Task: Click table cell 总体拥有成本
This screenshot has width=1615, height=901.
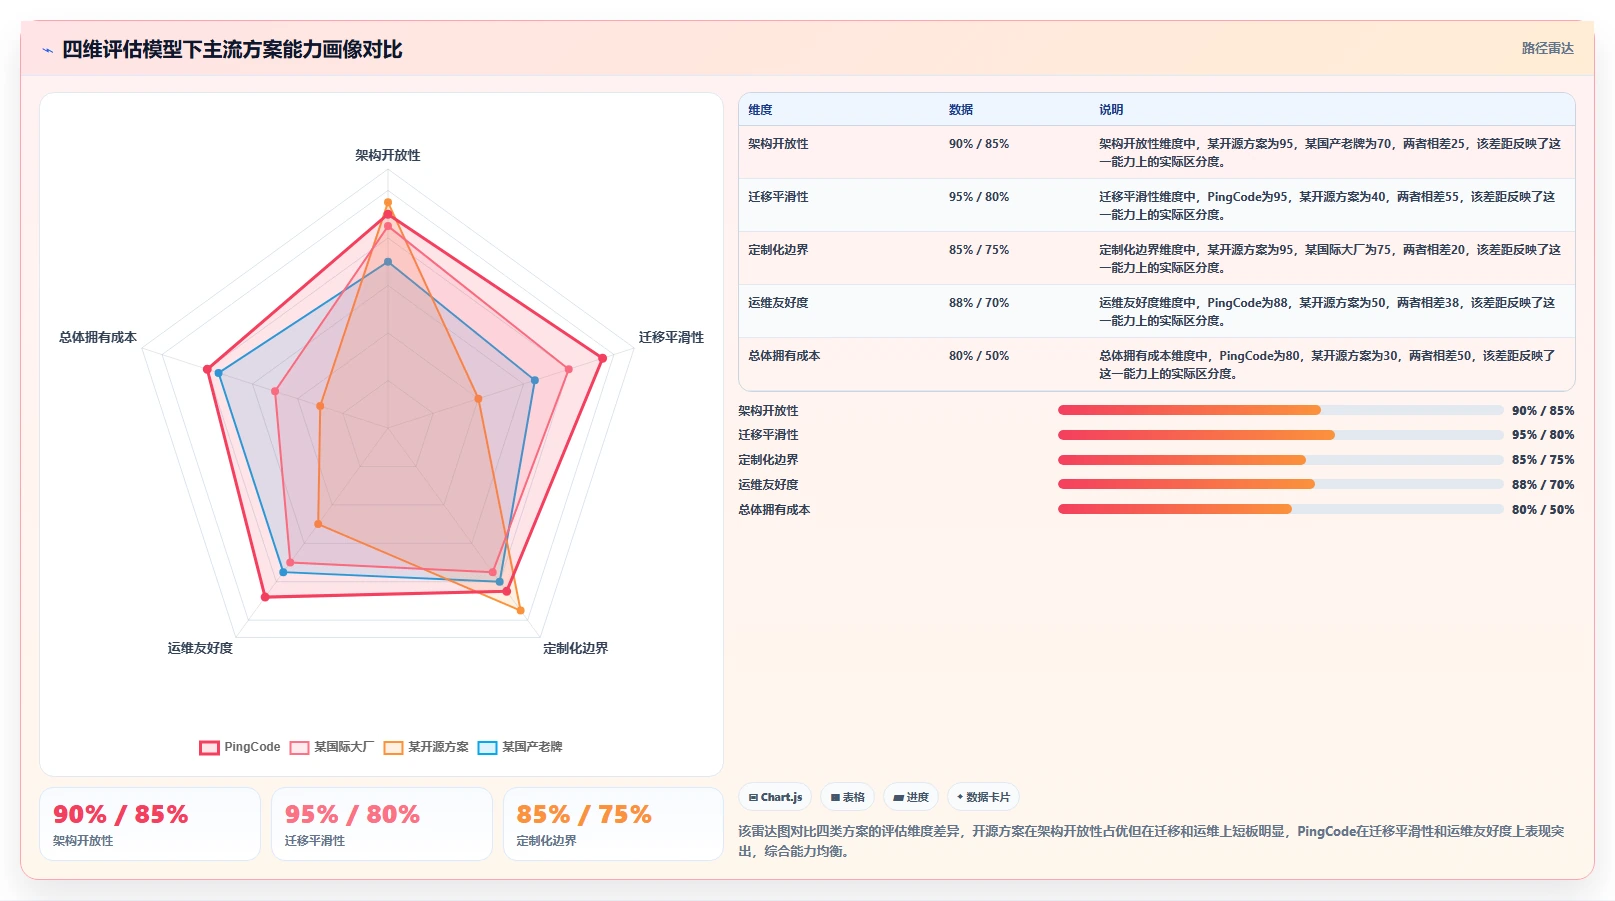Action: click(x=784, y=356)
